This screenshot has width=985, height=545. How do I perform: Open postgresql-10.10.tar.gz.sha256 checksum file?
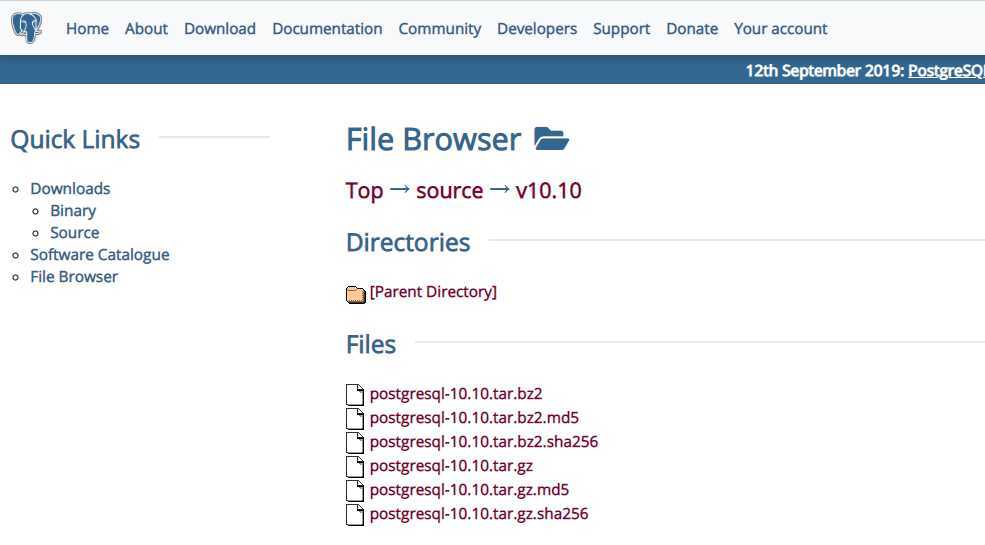[479, 514]
